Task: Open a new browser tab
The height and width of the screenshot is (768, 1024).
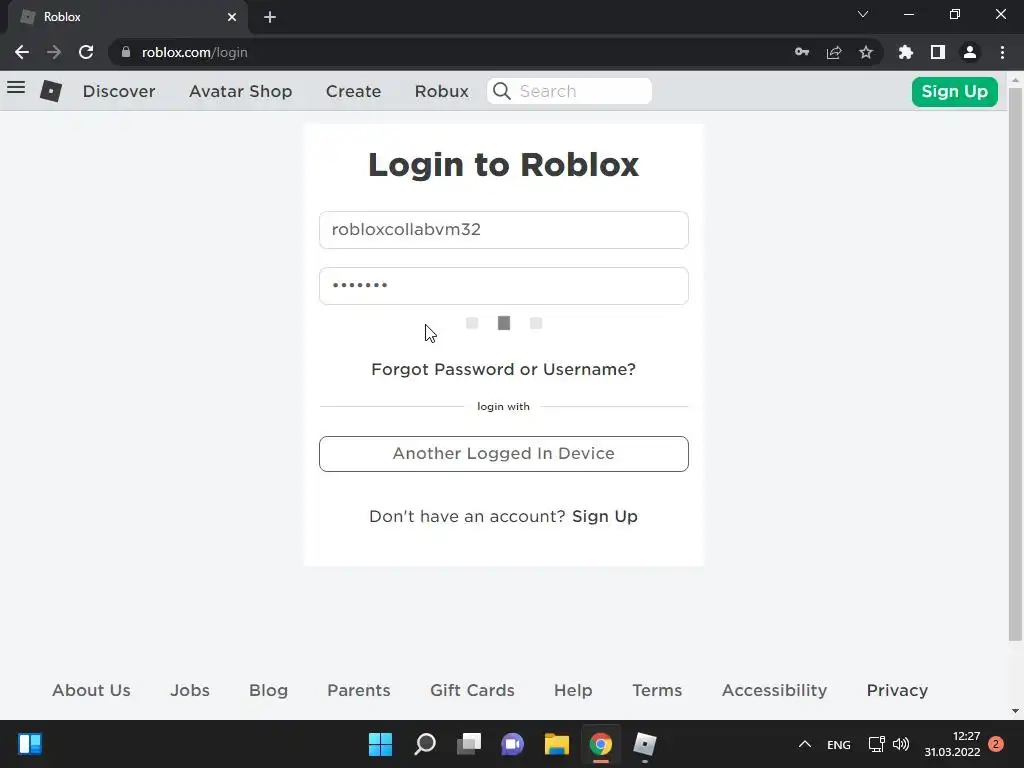Action: 270,17
